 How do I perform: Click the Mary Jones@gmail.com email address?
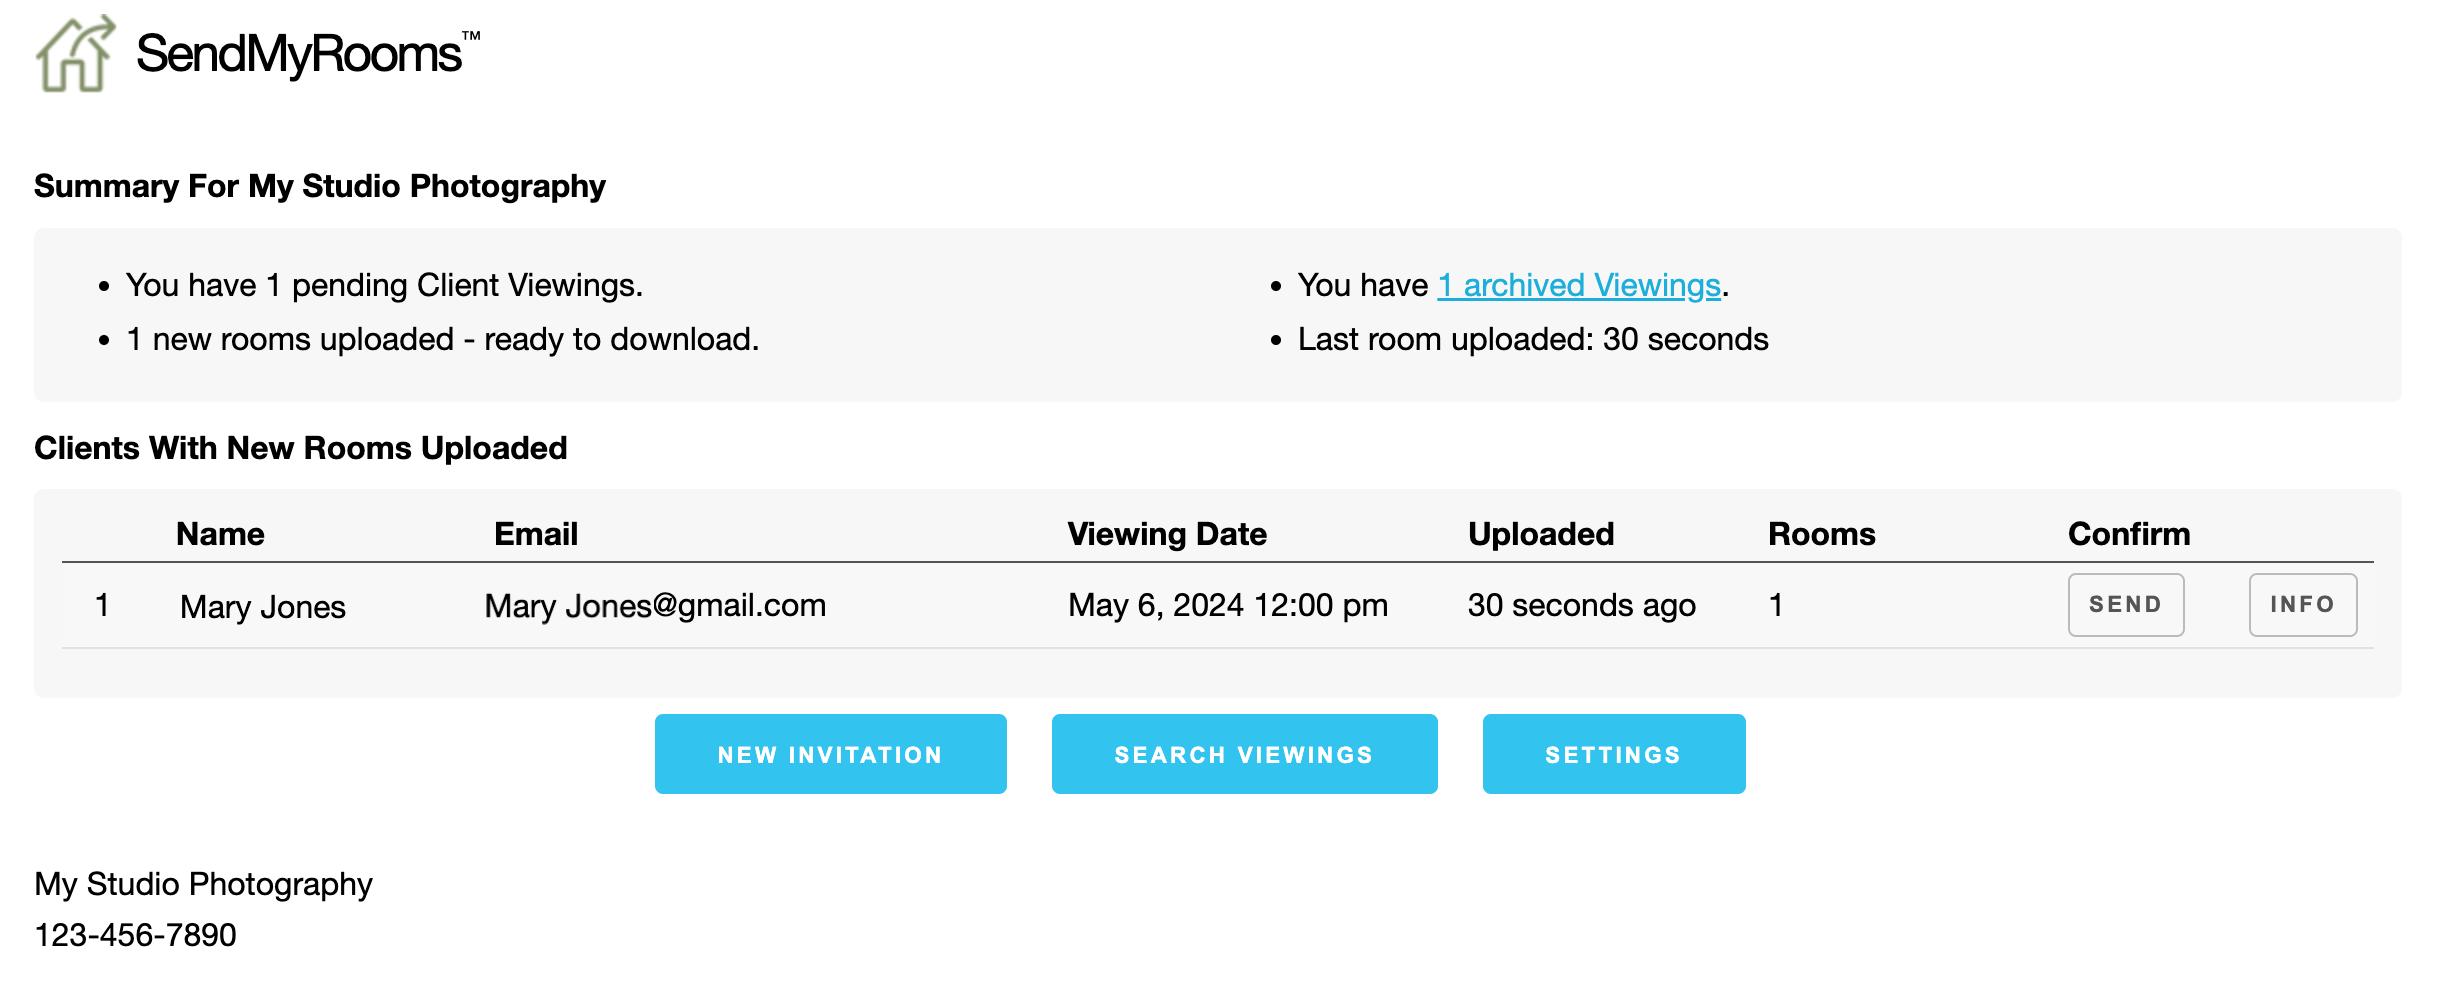pyautogui.click(x=655, y=606)
